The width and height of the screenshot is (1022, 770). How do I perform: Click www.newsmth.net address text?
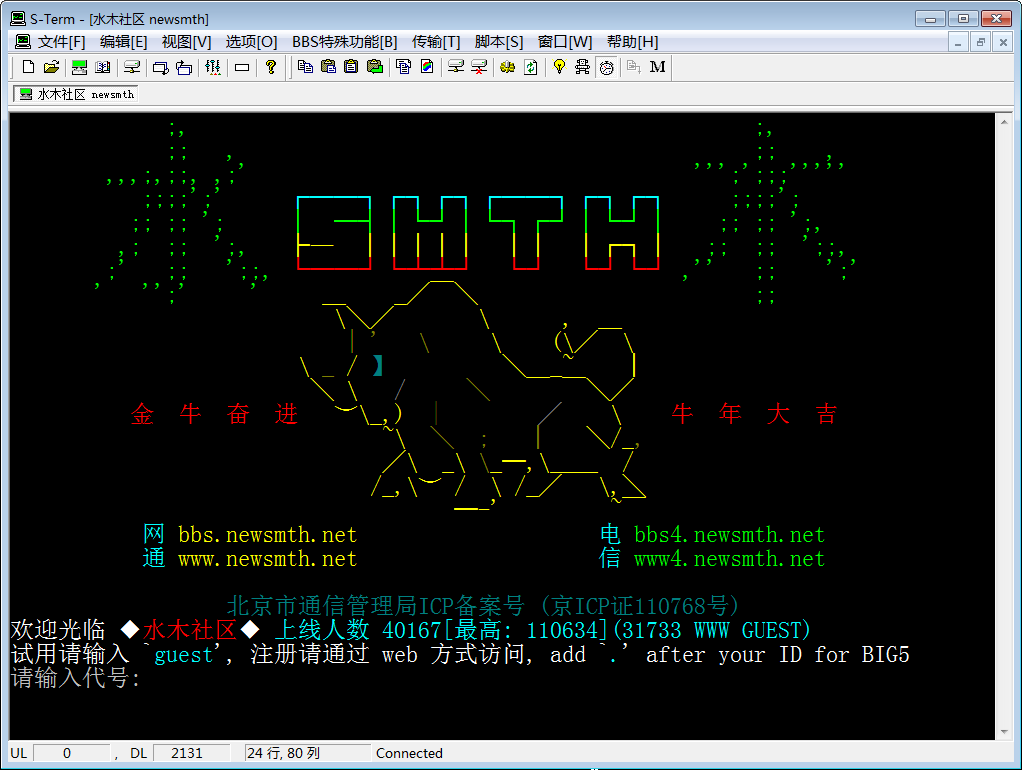[267, 559]
